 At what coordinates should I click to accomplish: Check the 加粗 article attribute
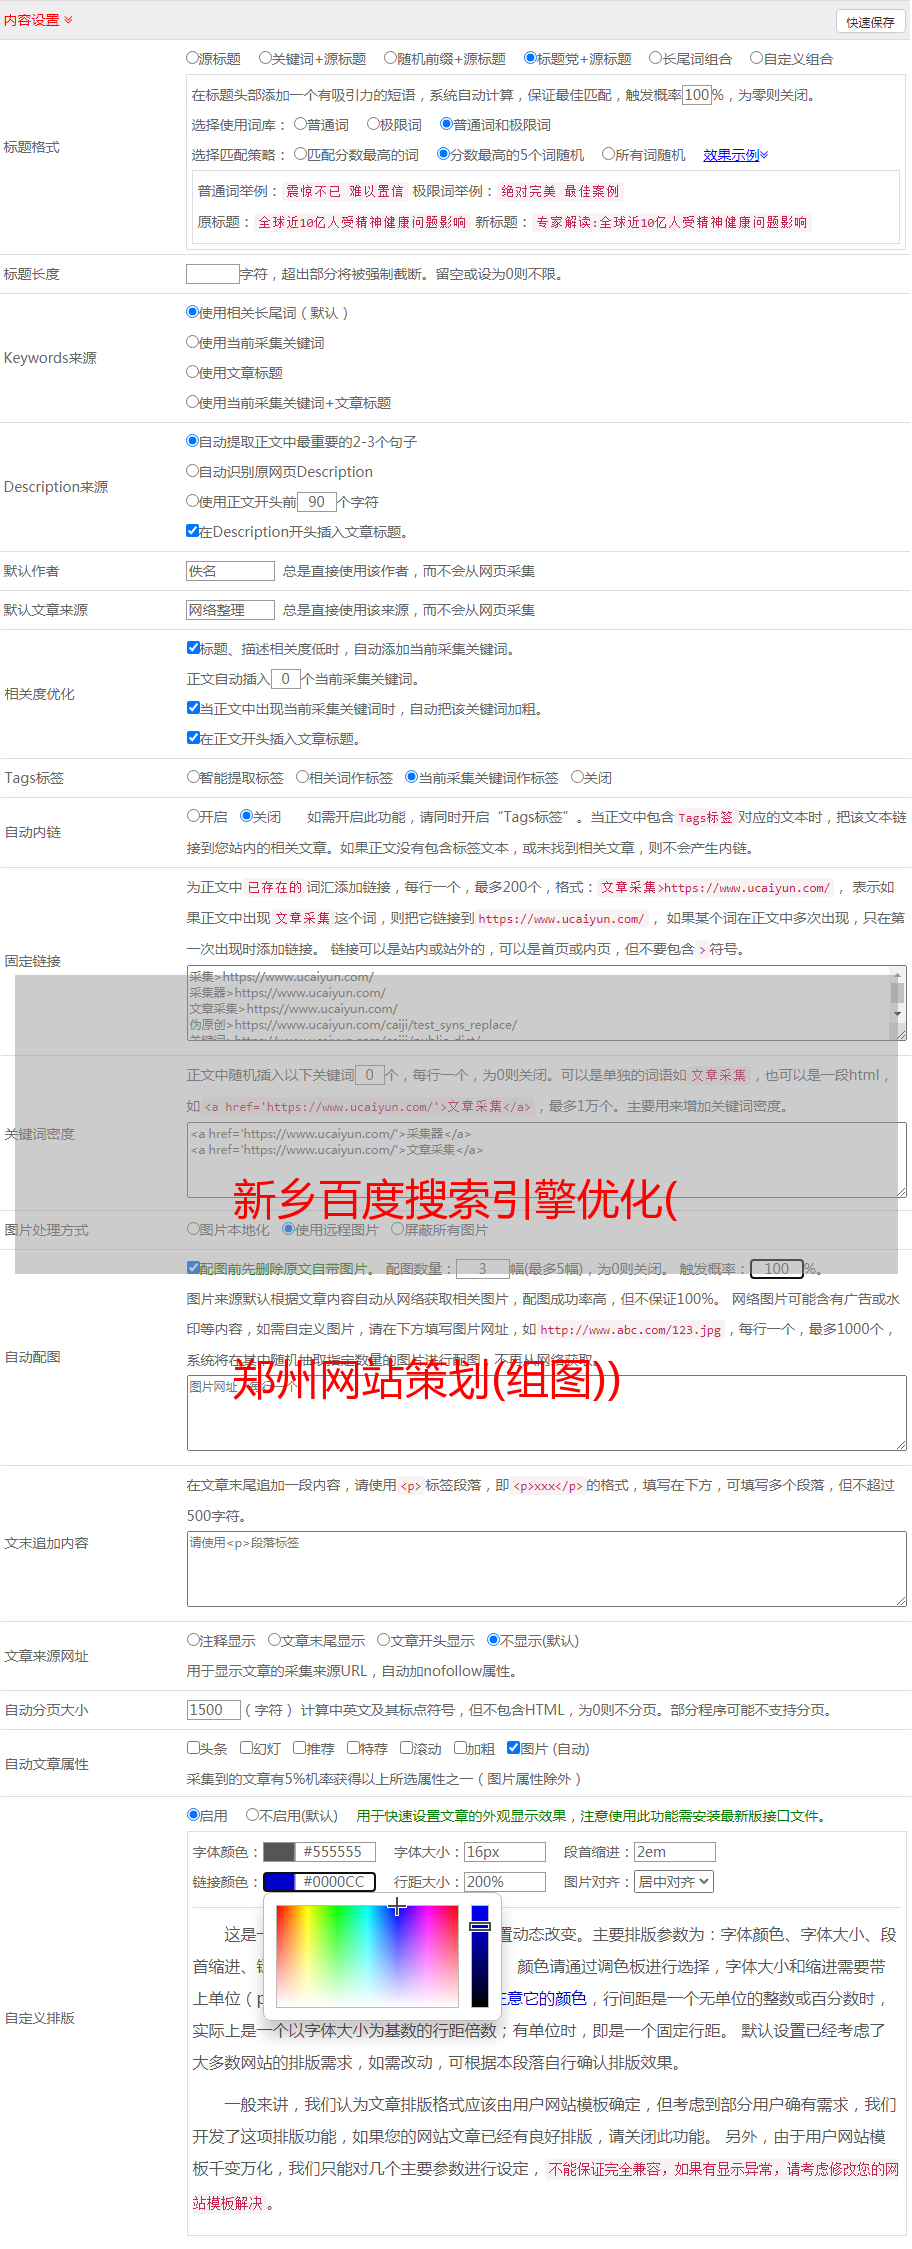pos(460,1748)
